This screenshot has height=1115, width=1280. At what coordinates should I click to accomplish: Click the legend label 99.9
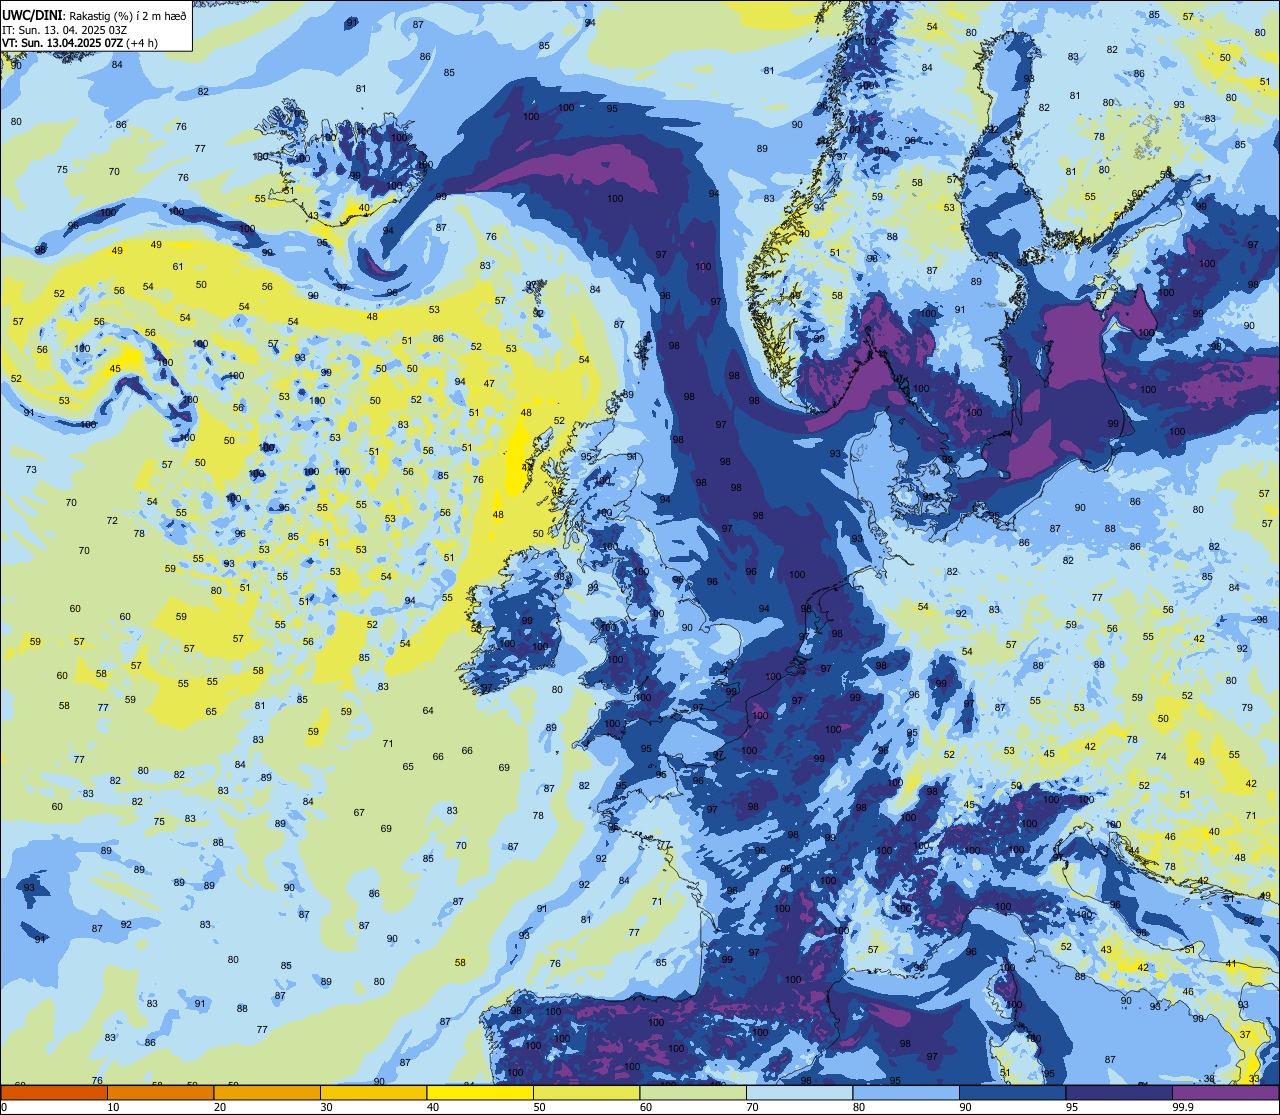click(x=1183, y=1107)
